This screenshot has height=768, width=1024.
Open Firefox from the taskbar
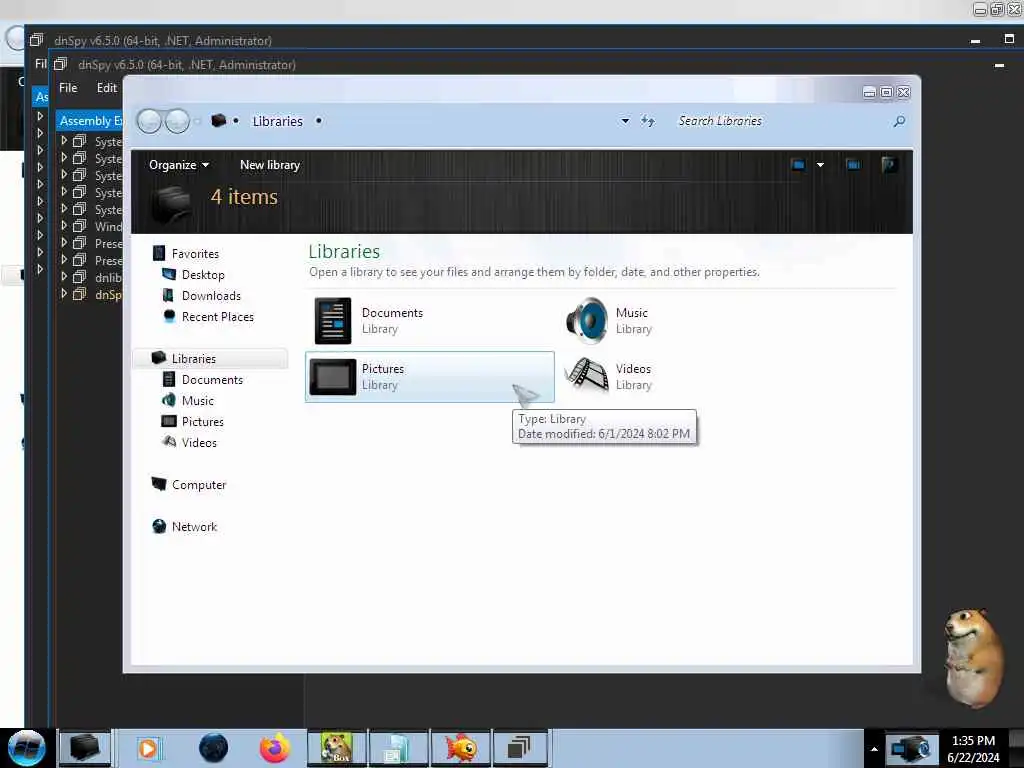(275, 748)
